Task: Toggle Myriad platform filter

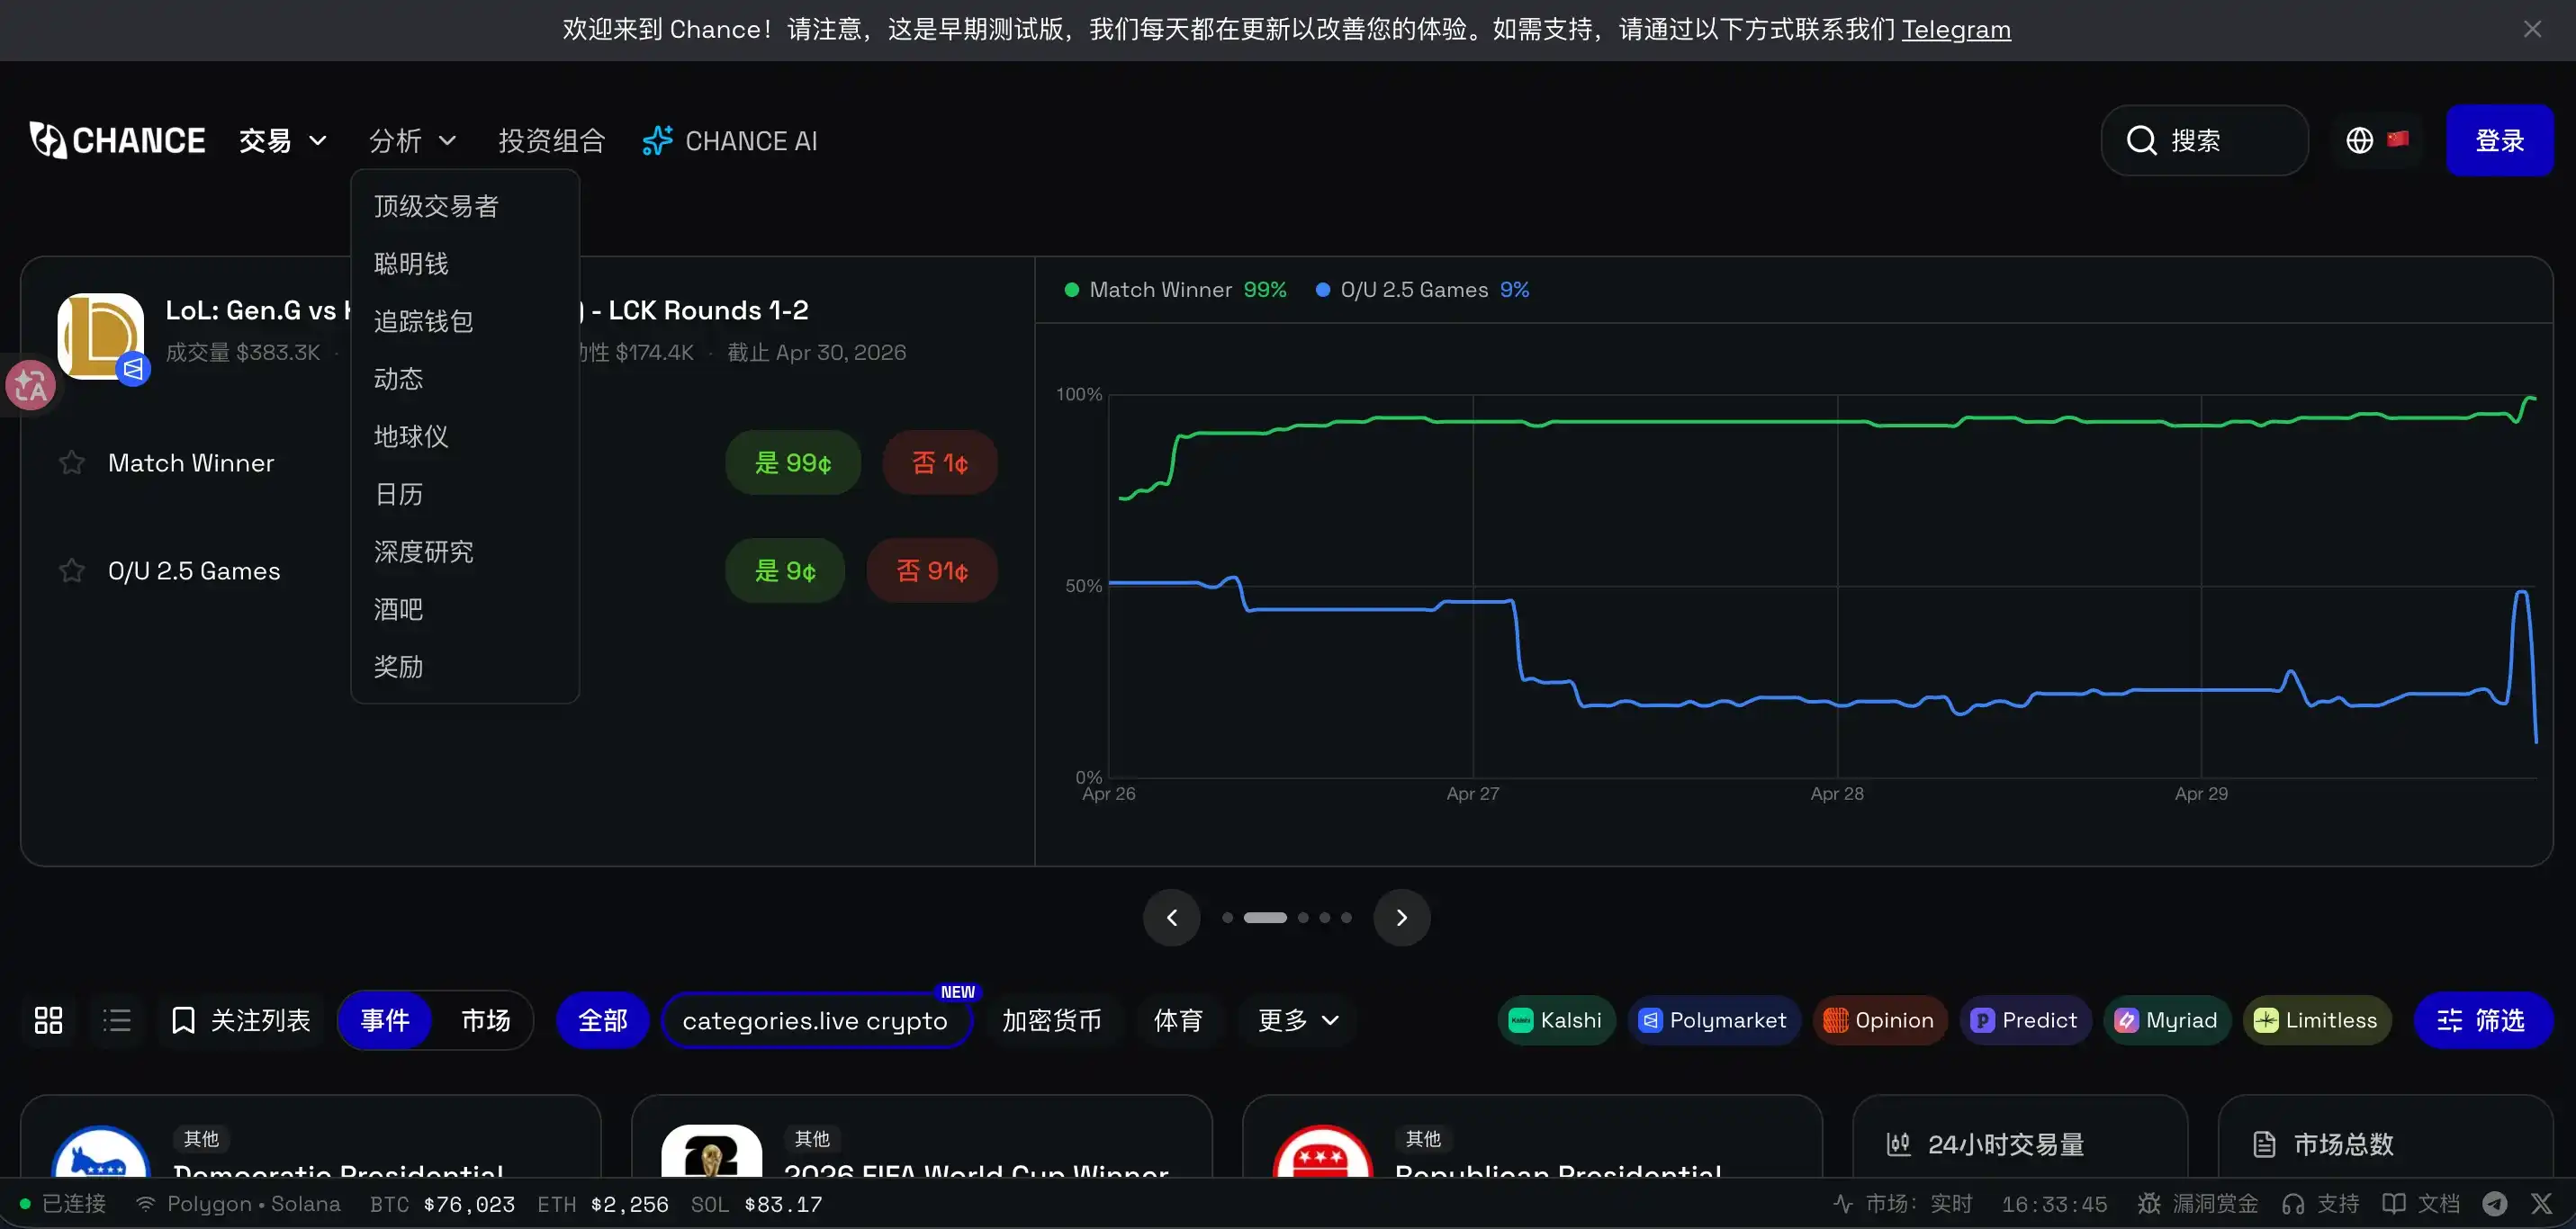Action: pyautogui.click(x=2168, y=1021)
